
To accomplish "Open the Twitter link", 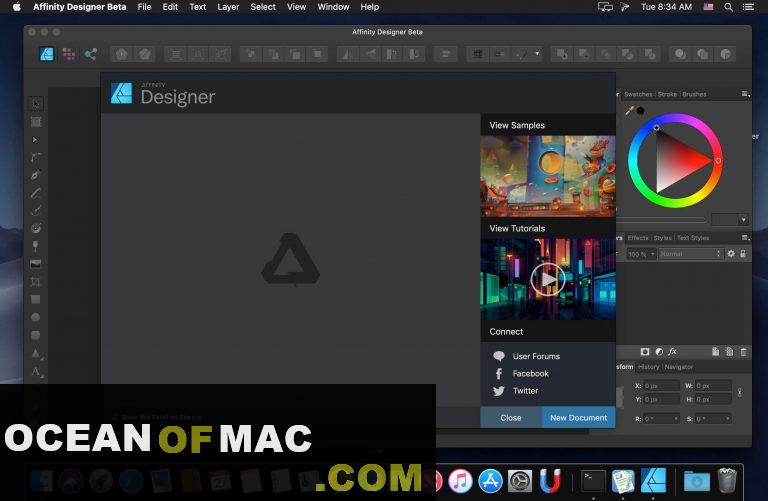I will pyautogui.click(x=525, y=391).
